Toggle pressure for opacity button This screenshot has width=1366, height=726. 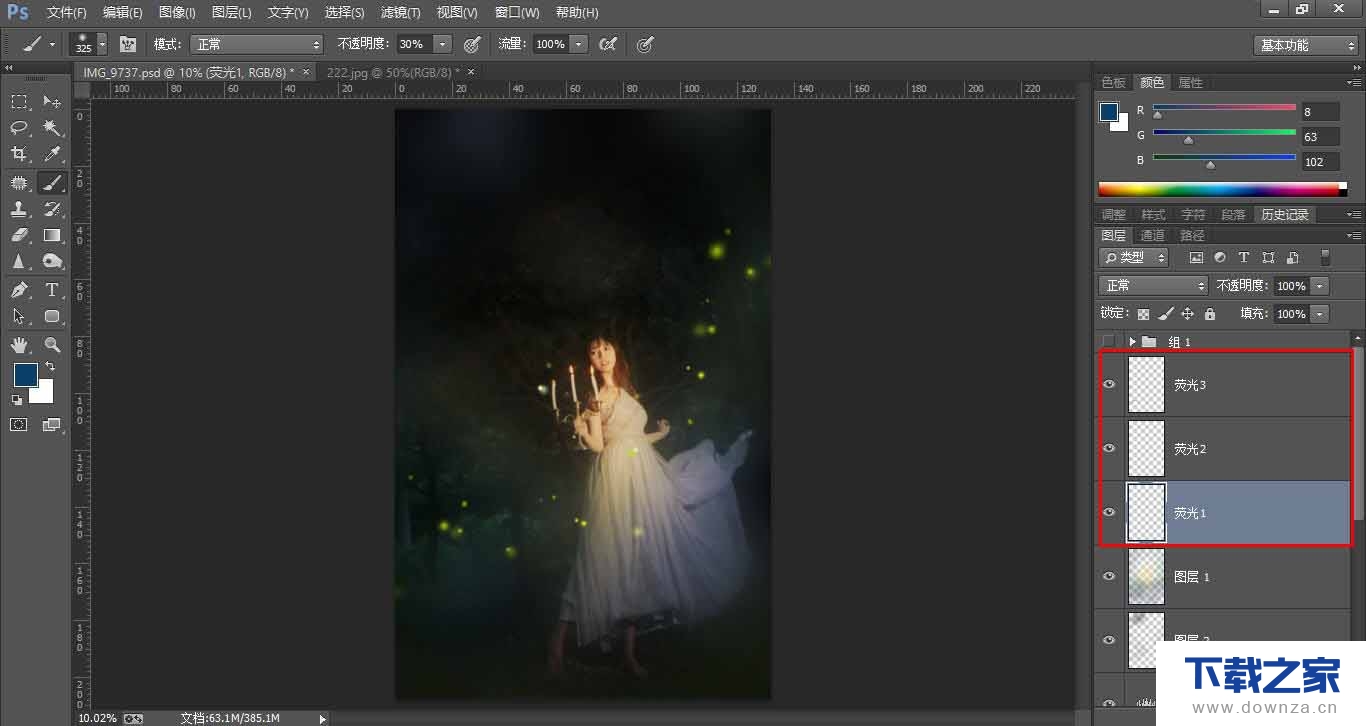point(472,44)
